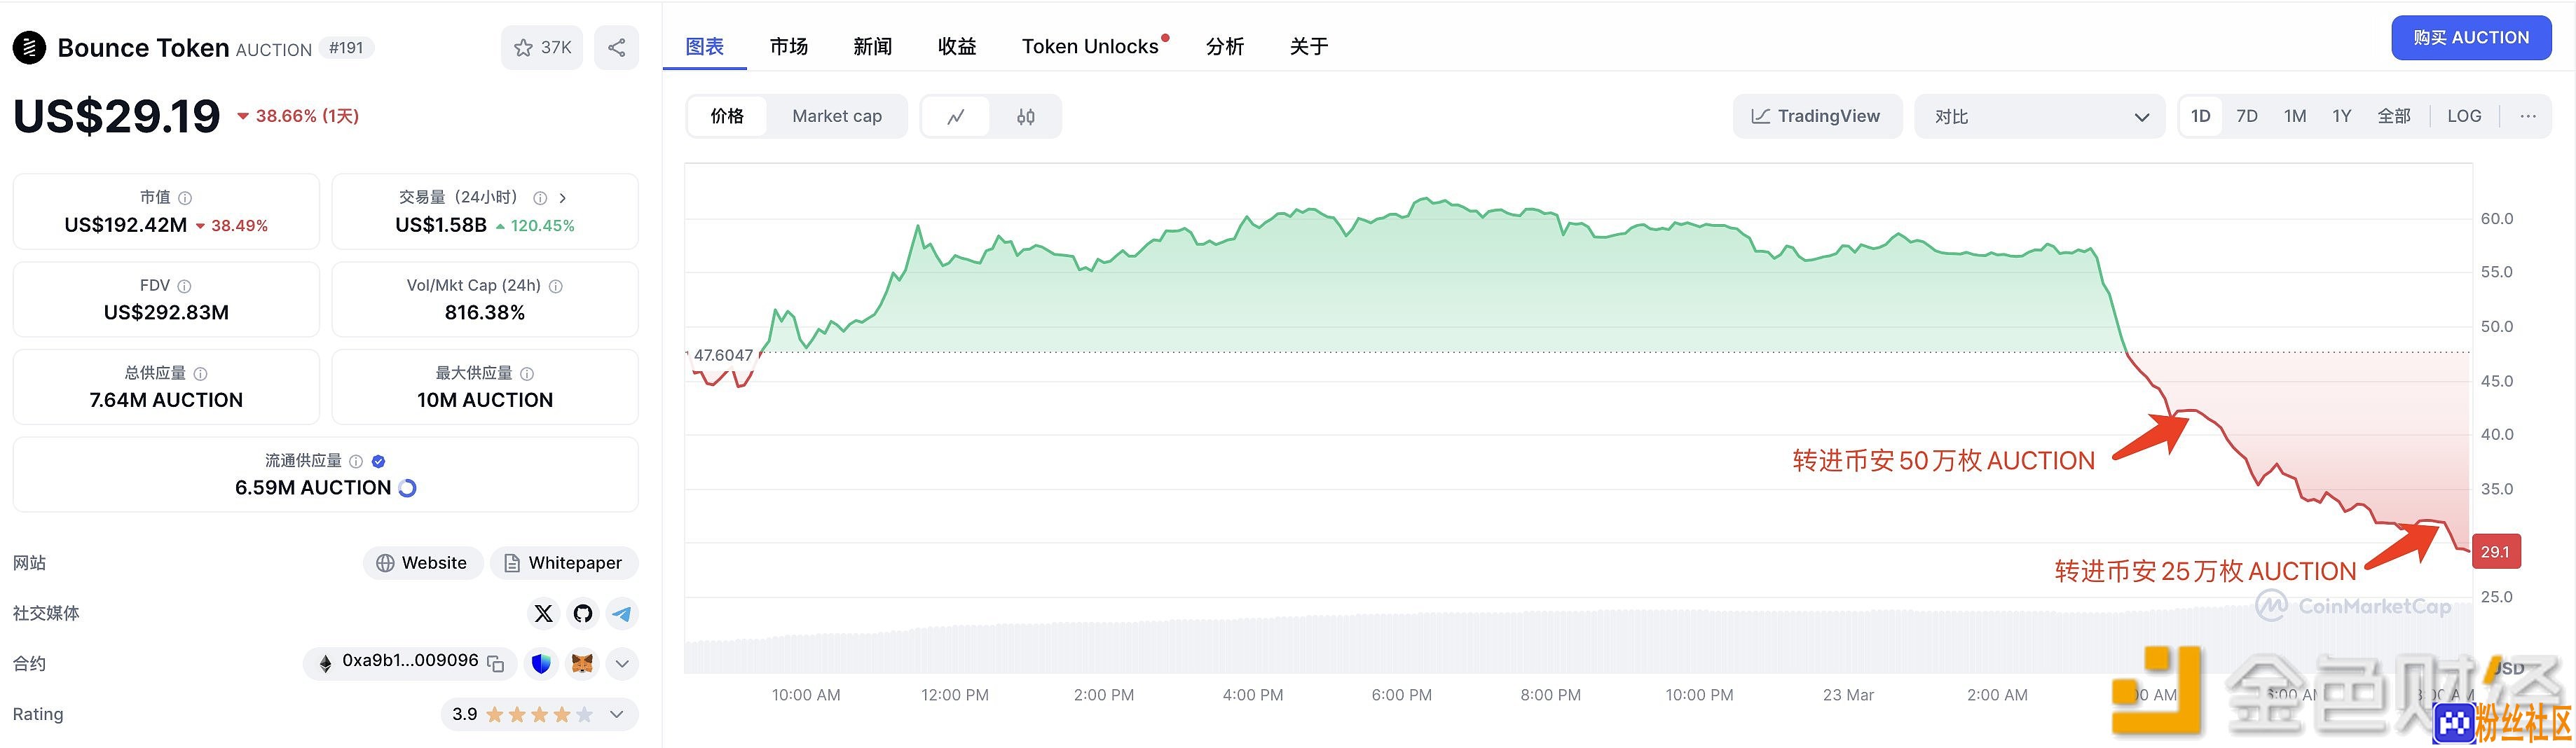Screen dimensions: 2576x748
Task: Select the 1D time range
Action: [x=2200, y=116]
